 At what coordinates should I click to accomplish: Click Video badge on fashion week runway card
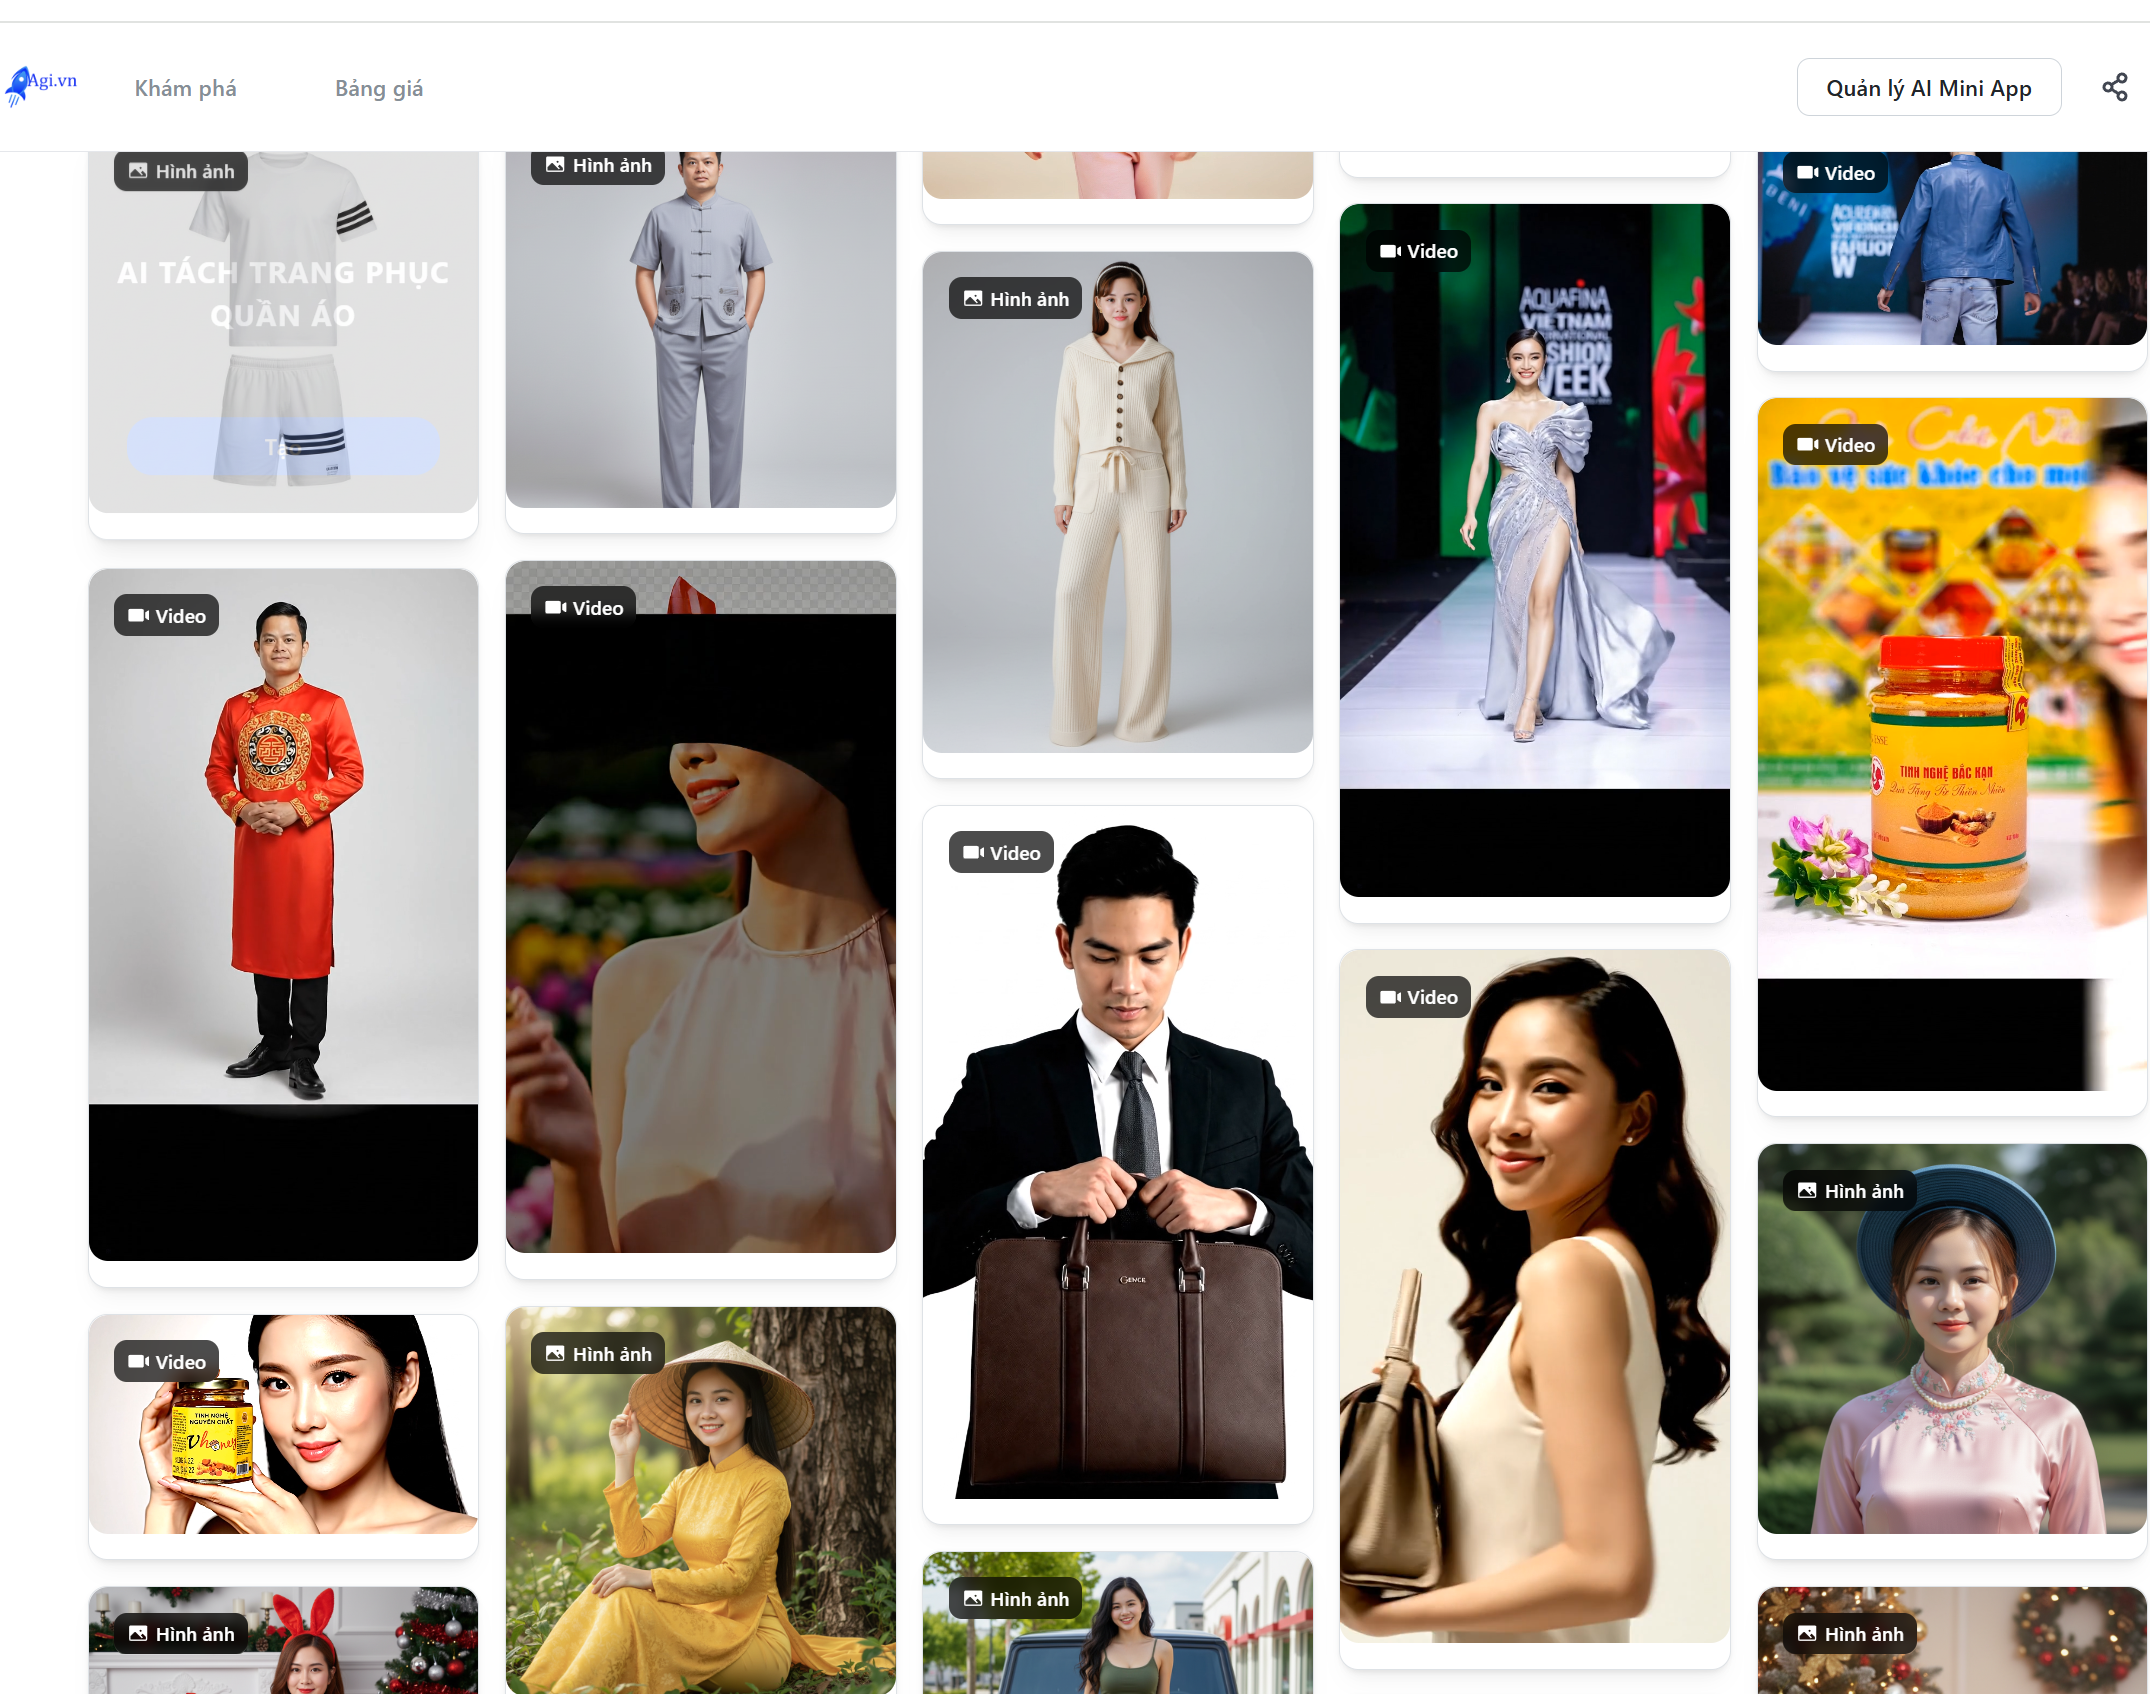pyautogui.click(x=1418, y=252)
